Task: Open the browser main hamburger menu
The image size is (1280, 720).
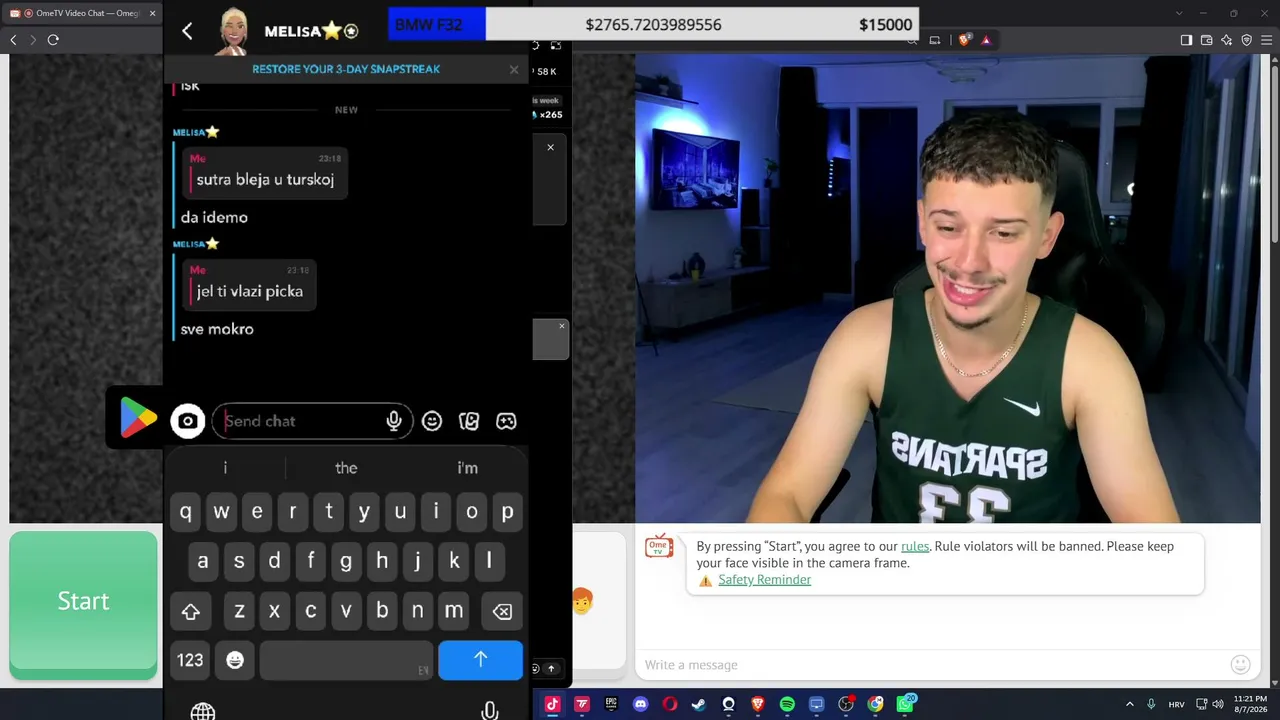Action: (x=1266, y=40)
